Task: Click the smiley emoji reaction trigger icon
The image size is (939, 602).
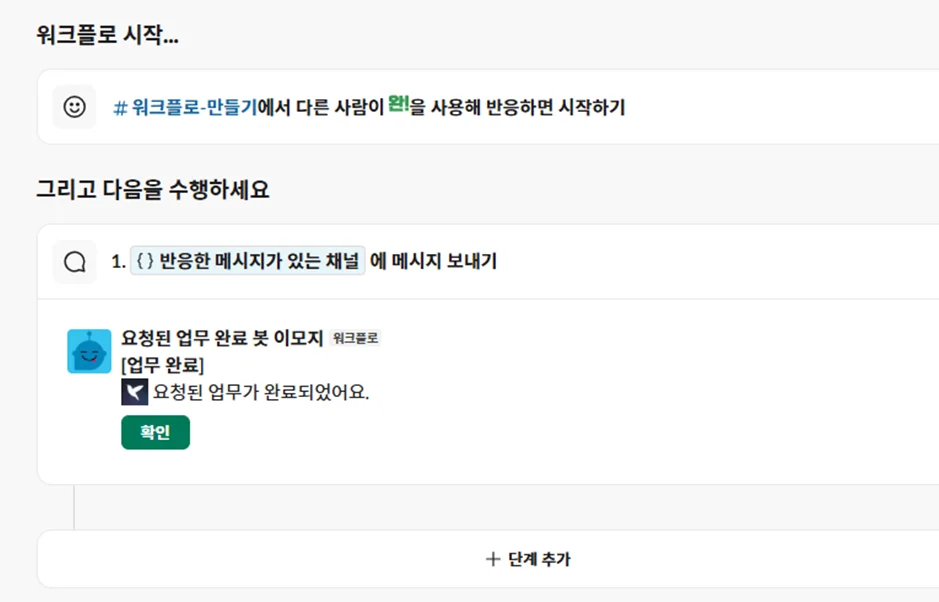Action: 74,107
